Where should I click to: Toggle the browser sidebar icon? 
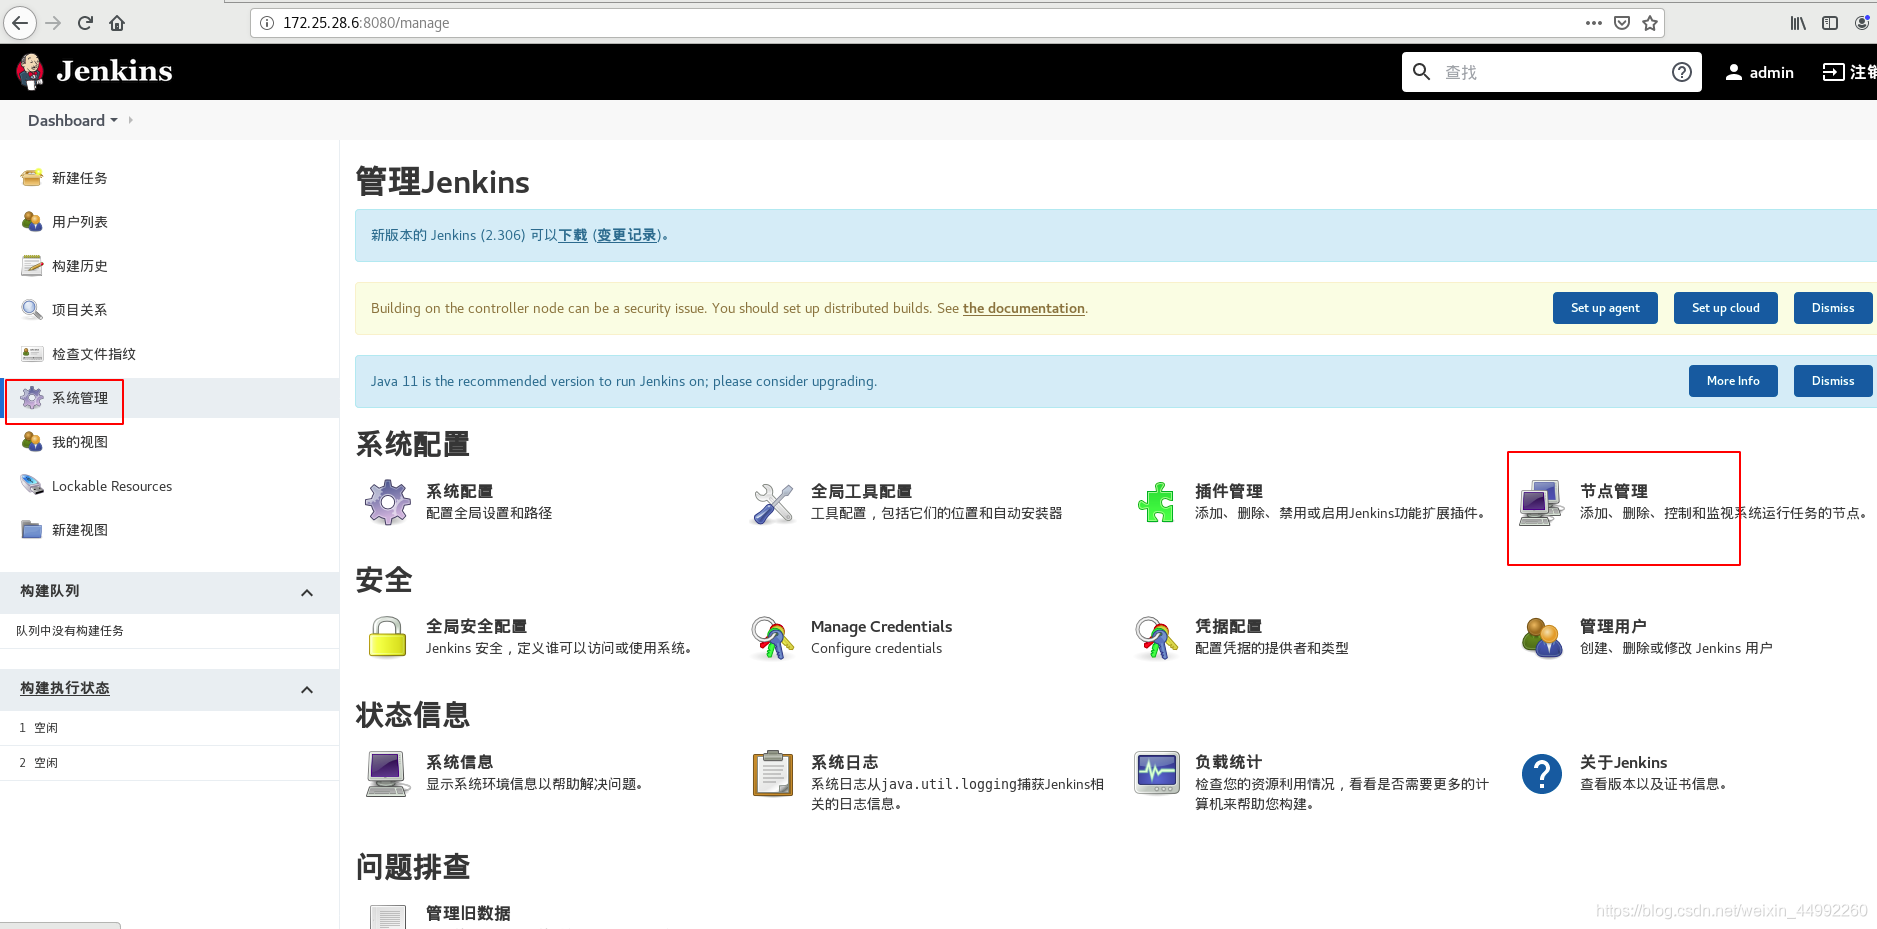click(x=1830, y=23)
